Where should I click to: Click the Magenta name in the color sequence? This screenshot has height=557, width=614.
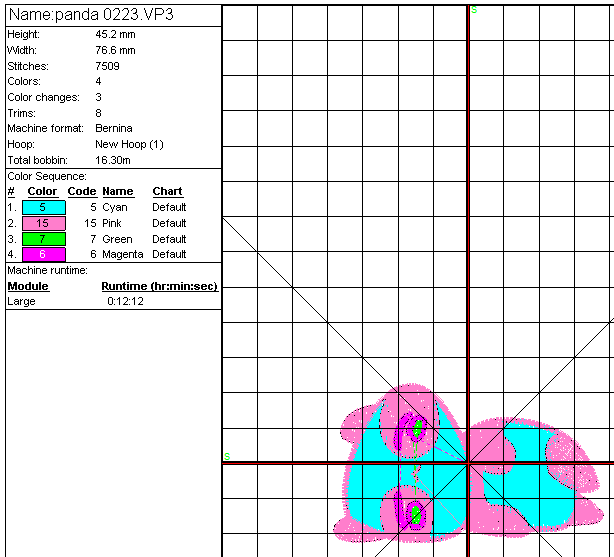tap(123, 255)
